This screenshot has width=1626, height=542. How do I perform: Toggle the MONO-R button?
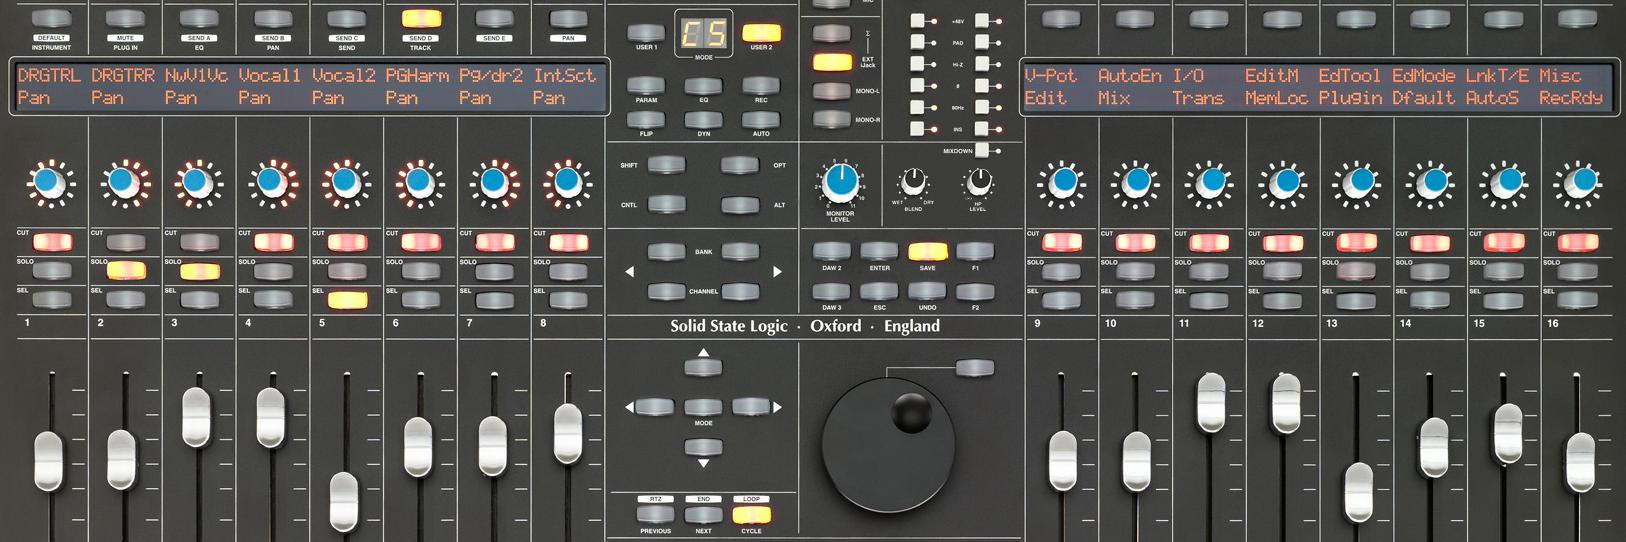coord(832,120)
